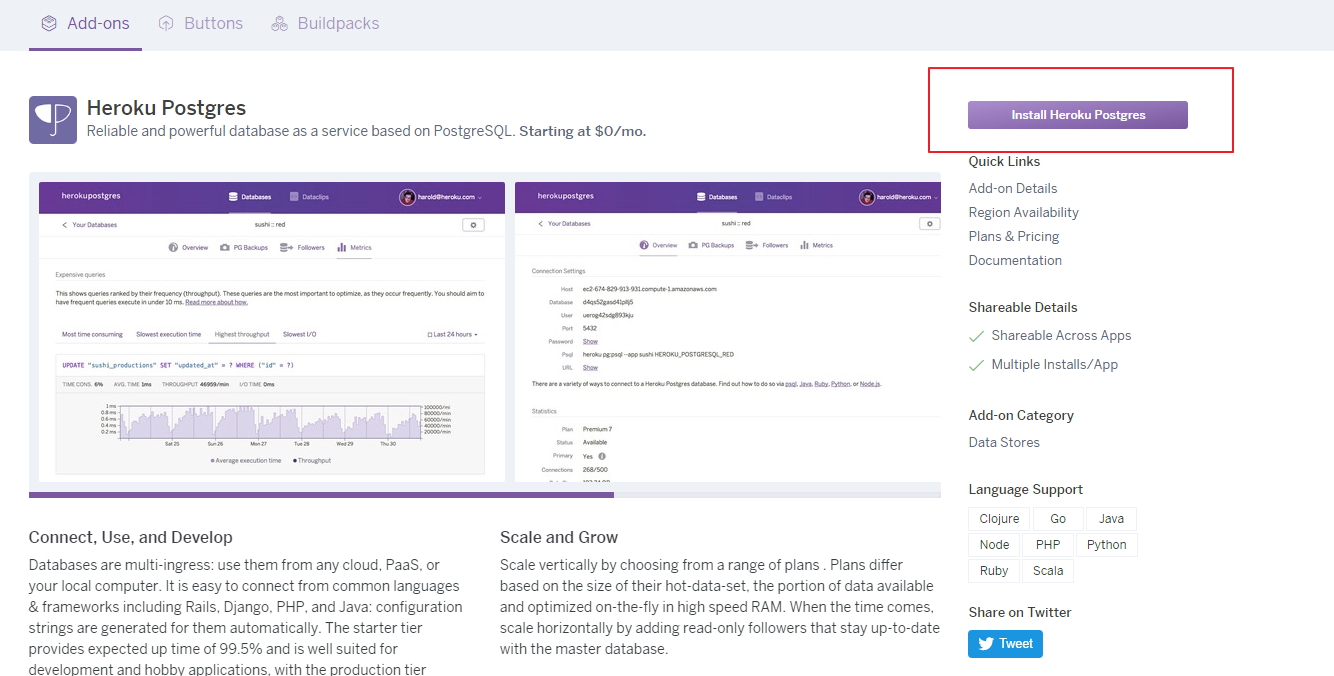Screen dimensions: 1334x676
Task: Click the Starting at $0/mo. text
Action: (582, 131)
